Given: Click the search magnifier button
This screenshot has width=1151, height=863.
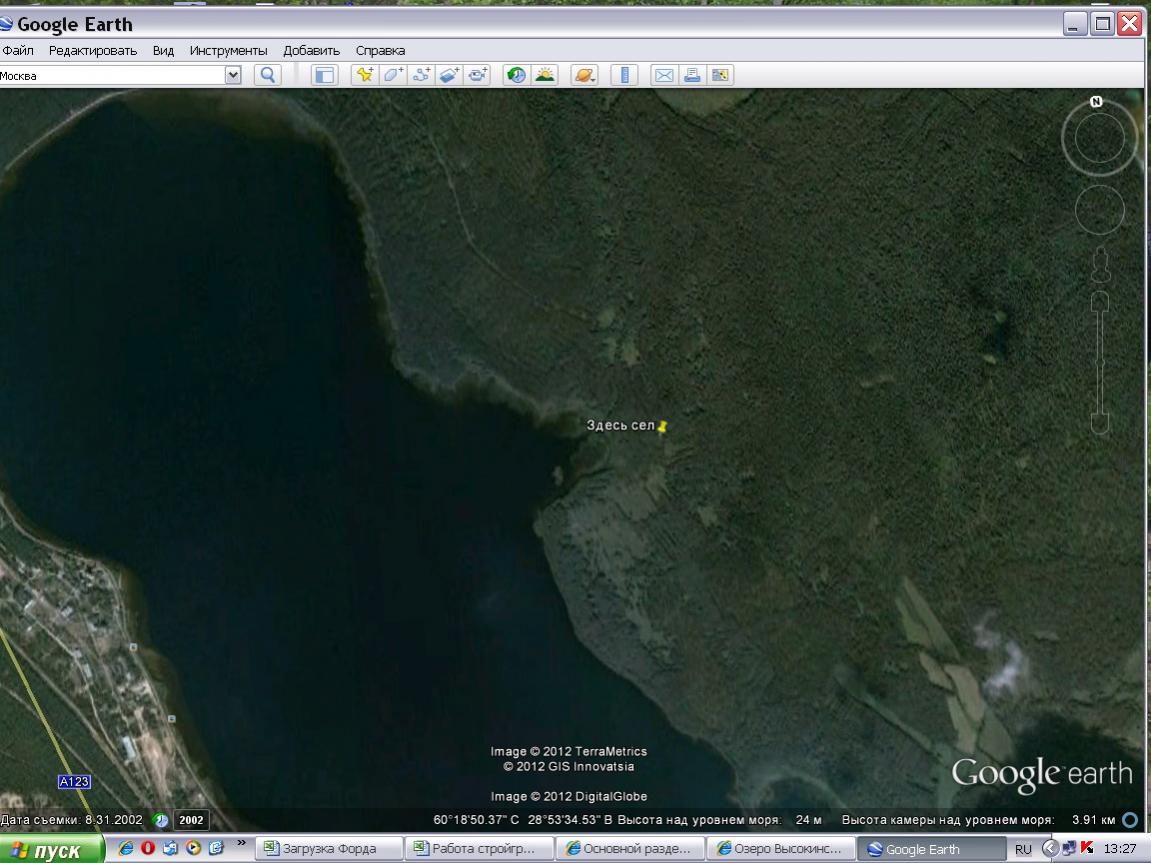Looking at the screenshot, I should 267,75.
